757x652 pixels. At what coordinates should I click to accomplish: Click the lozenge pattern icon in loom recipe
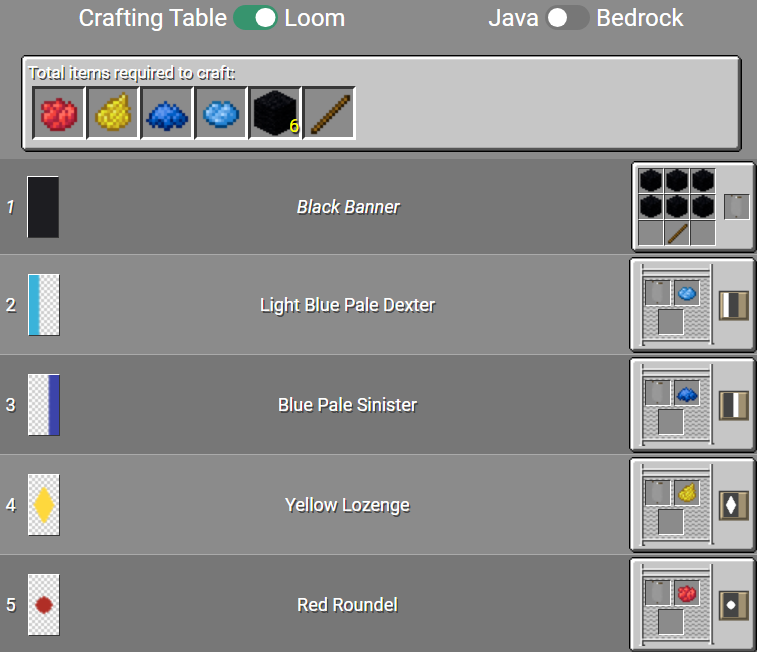point(733,504)
